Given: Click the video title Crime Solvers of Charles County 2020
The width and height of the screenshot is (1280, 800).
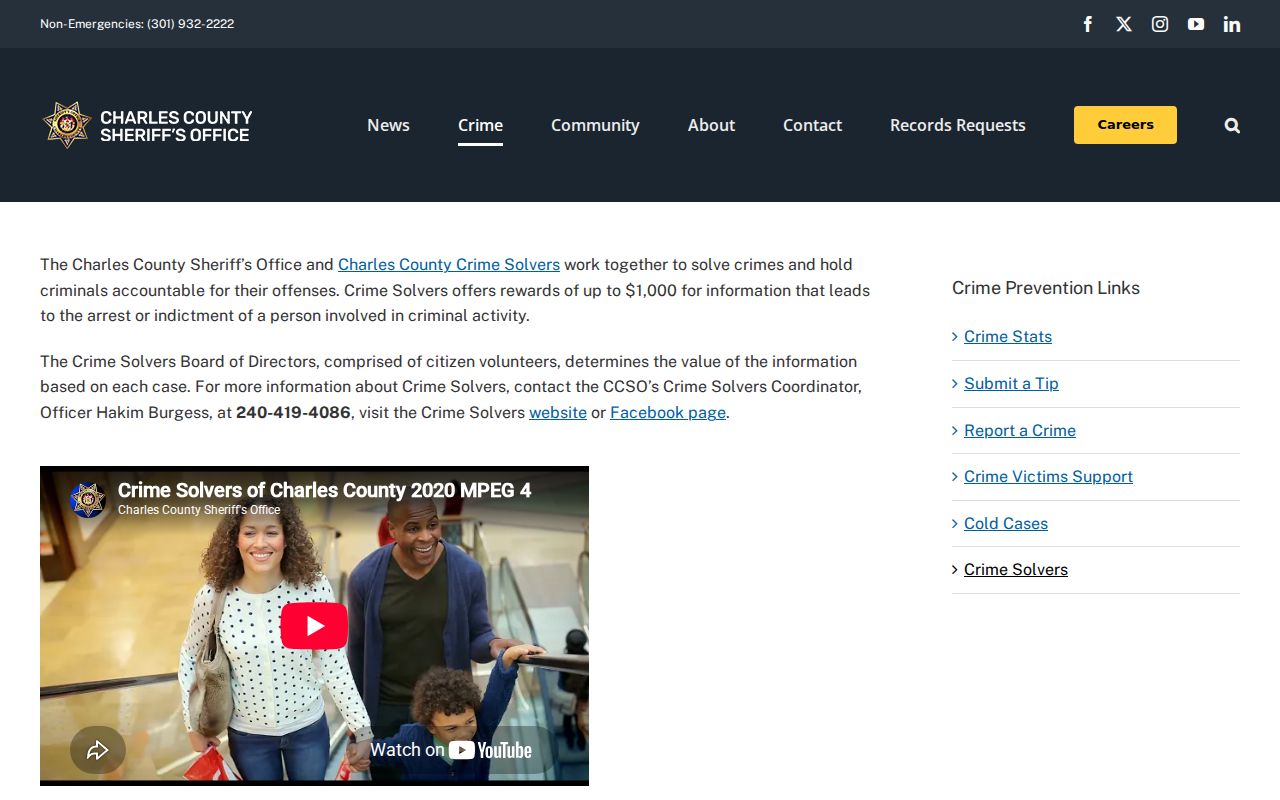Looking at the screenshot, I should point(325,490).
